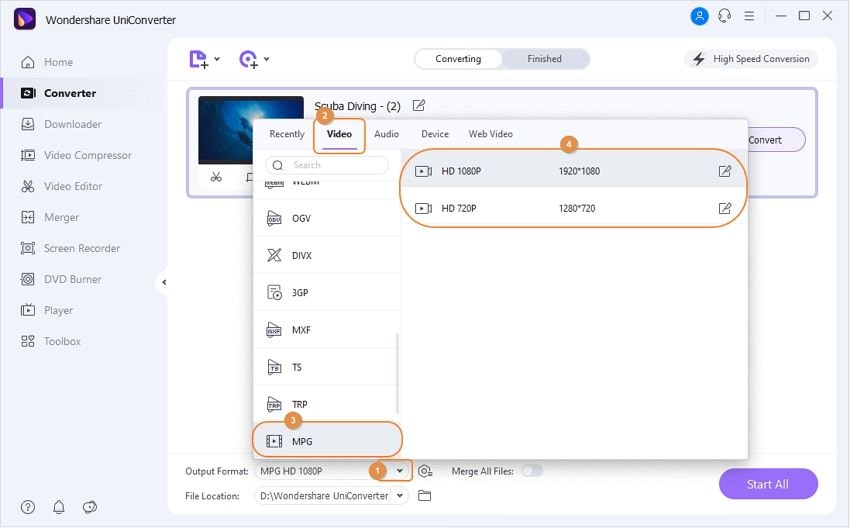
Task: Click the format Search field
Action: pyautogui.click(x=327, y=165)
